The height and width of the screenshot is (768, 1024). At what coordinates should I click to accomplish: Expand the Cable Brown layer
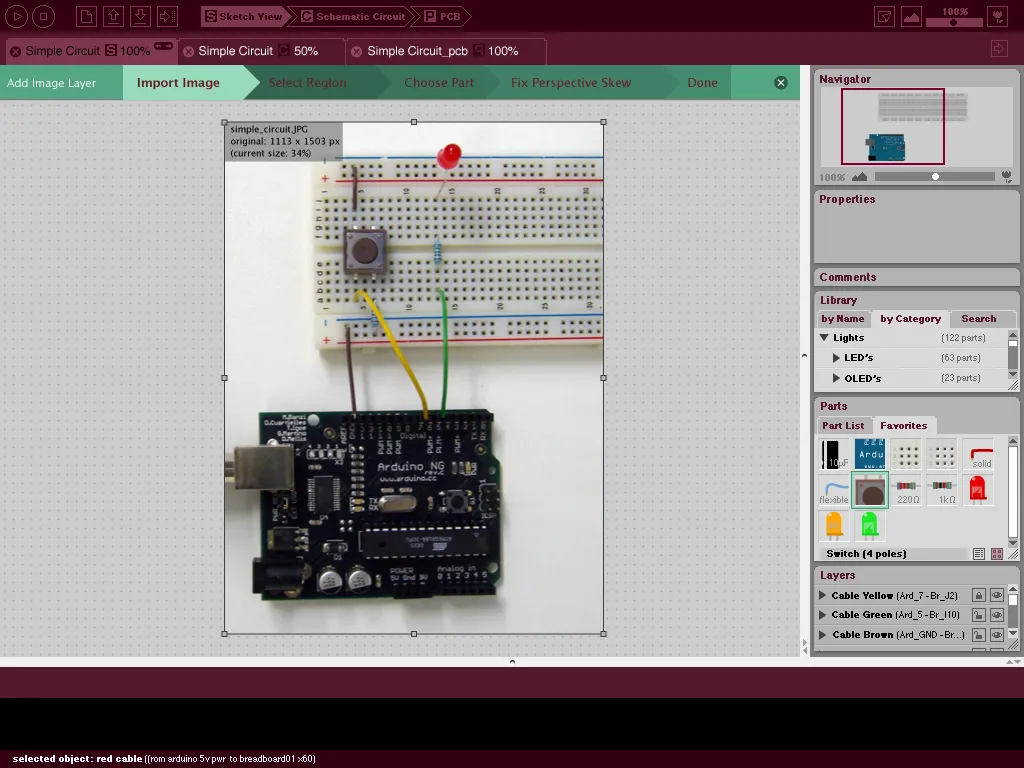click(x=823, y=635)
